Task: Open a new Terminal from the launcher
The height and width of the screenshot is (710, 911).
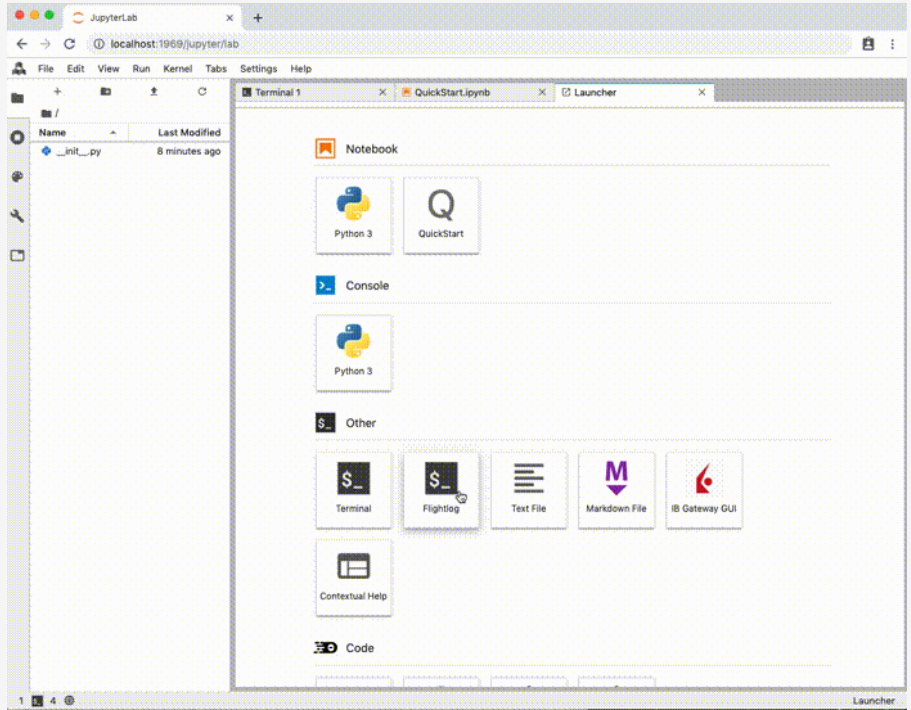Action: pyautogui.click(x=353, y=489)
